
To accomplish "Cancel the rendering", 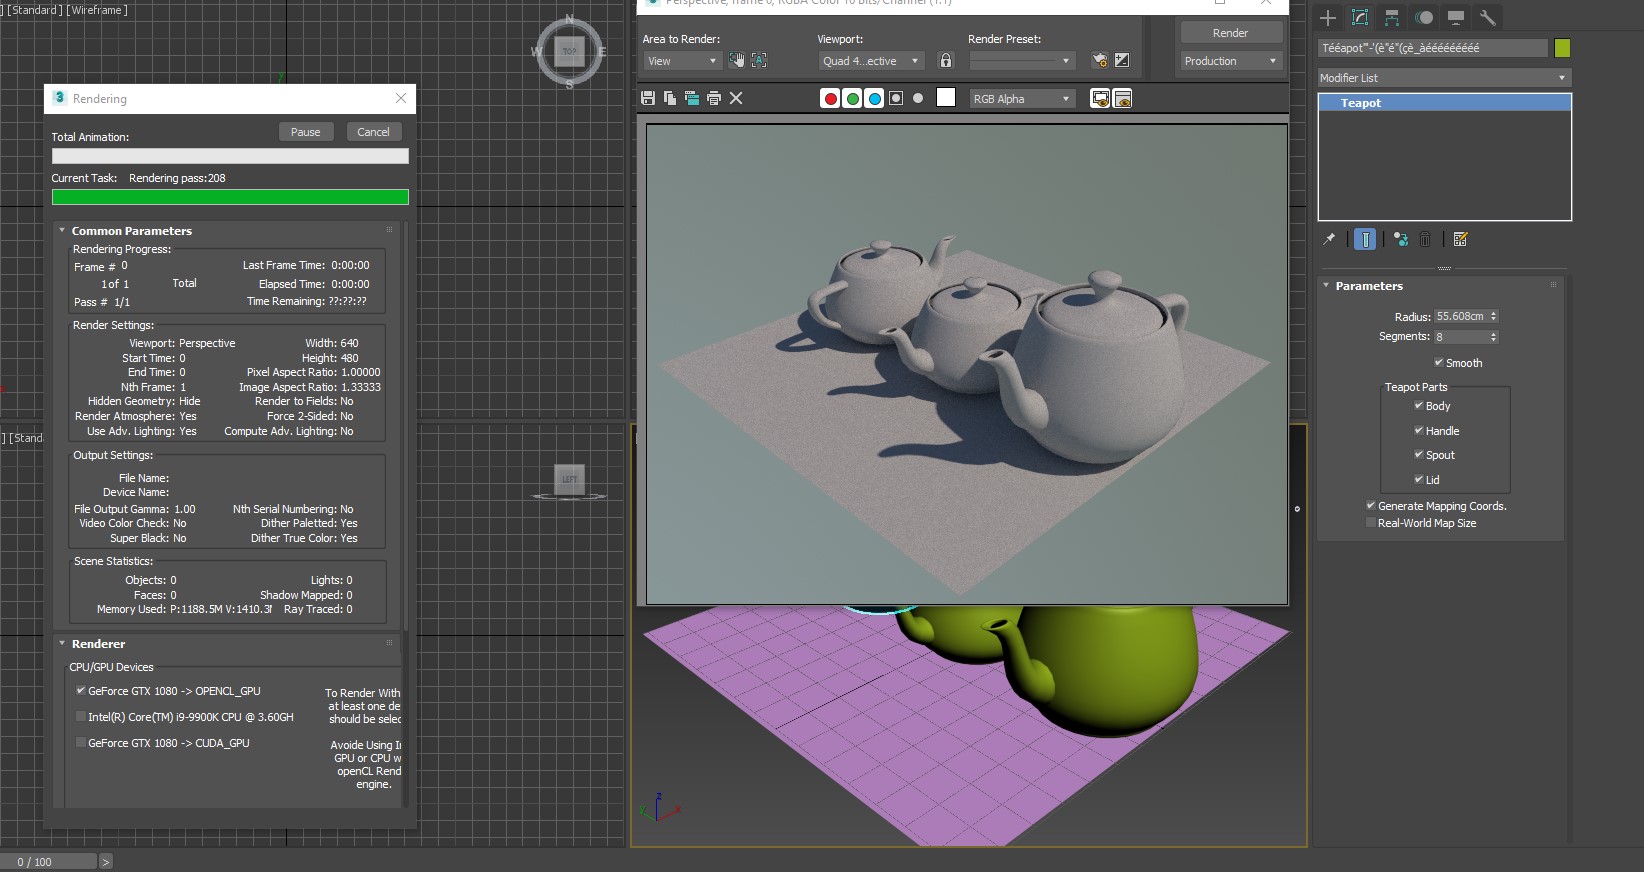I will point(373,132).
